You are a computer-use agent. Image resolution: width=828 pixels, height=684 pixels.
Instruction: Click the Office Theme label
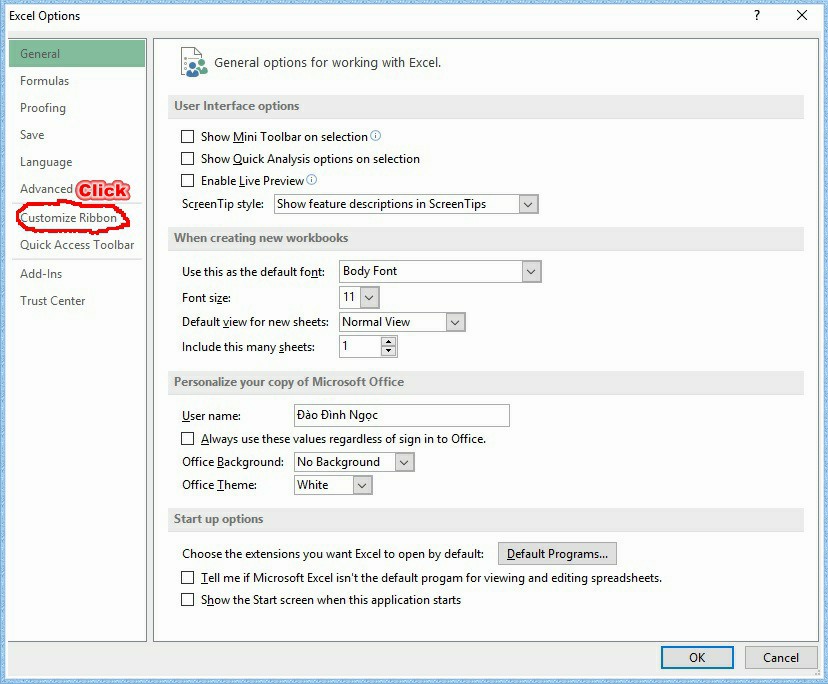click(x=219, y=485)
